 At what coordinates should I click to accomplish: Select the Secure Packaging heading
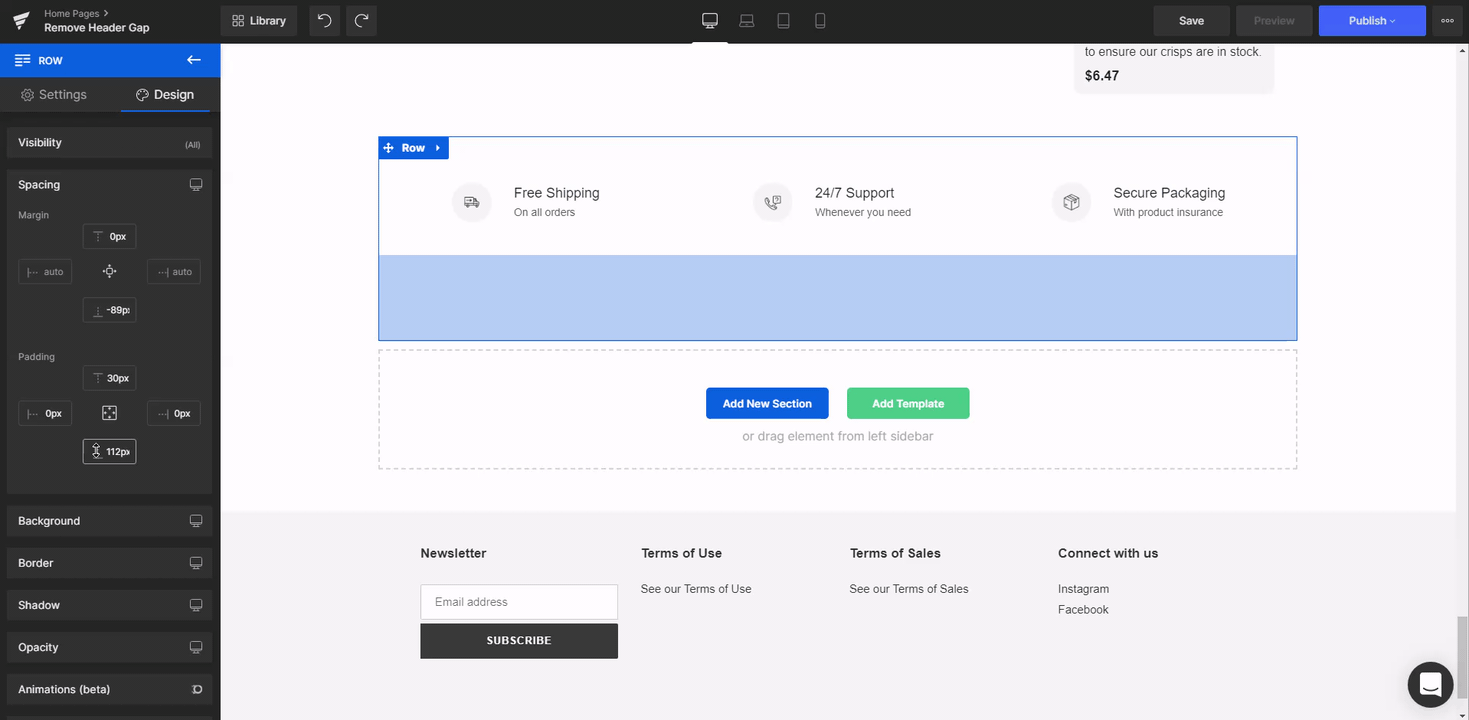1169,193
